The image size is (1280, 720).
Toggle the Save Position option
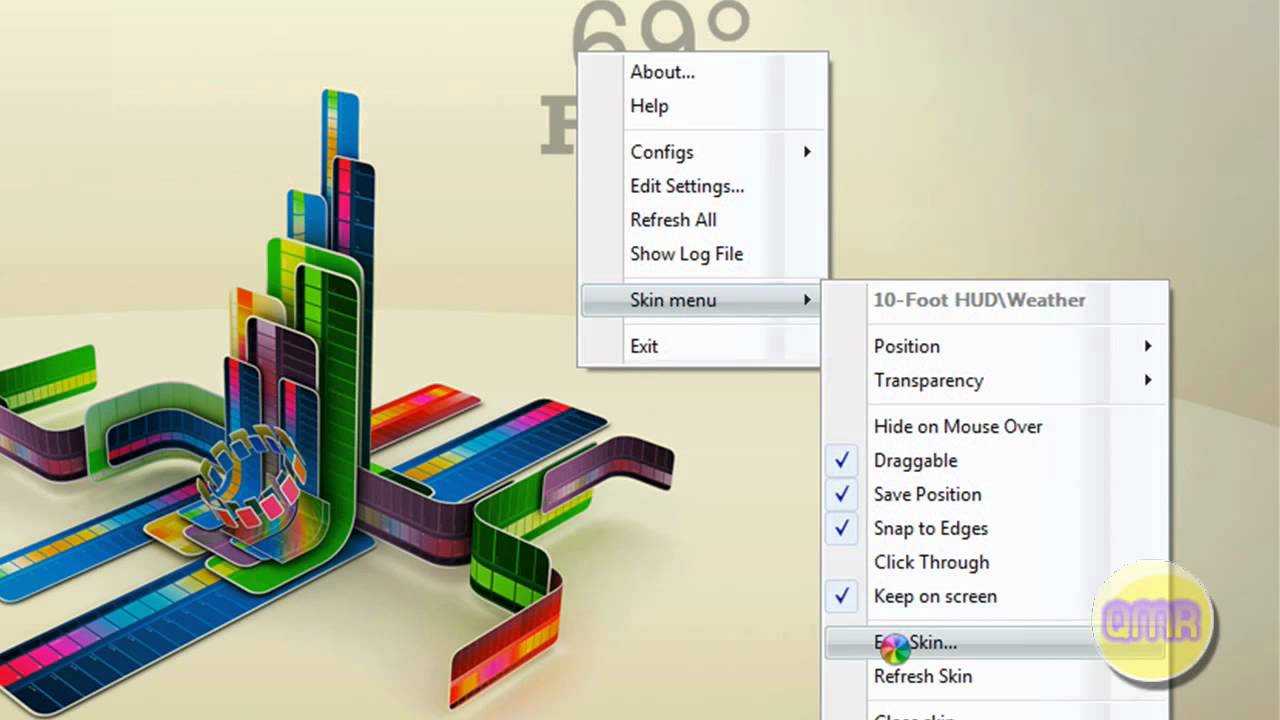tap(995, 494)
